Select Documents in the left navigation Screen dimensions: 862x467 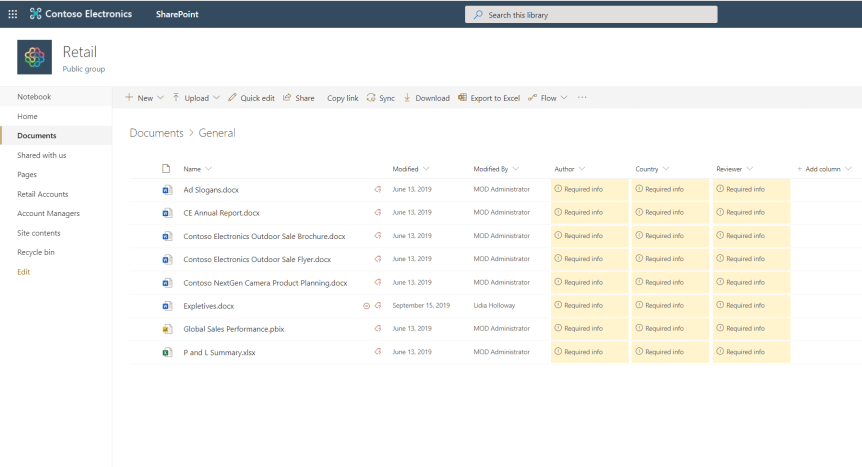tap(37, 136)
